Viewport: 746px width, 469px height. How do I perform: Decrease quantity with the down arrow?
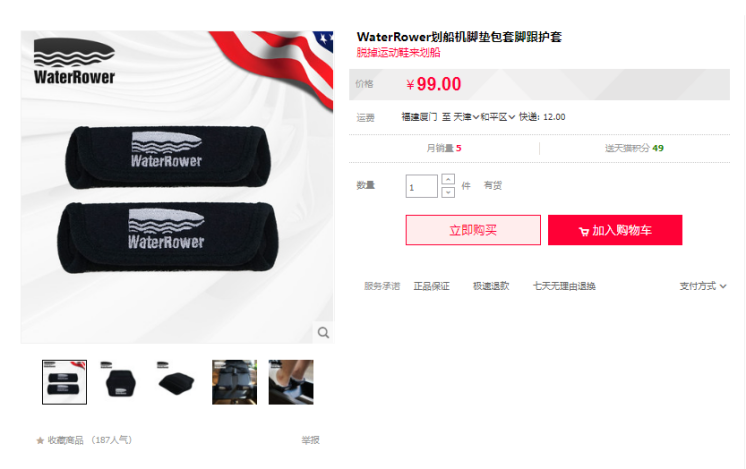[x=448, y=192]
